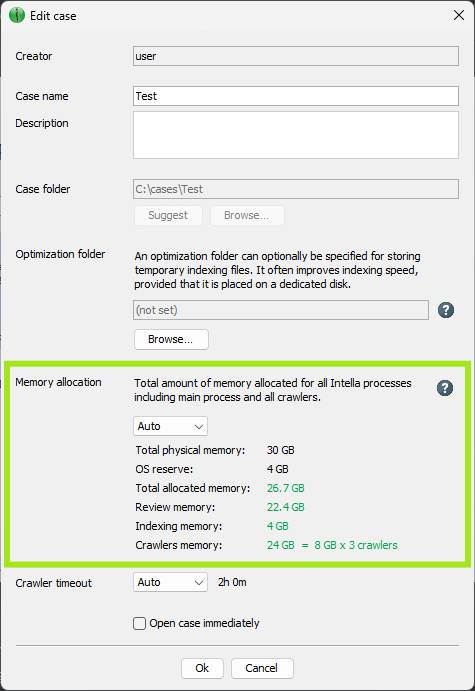Focus the Description text area

click(x=296, y=135)
